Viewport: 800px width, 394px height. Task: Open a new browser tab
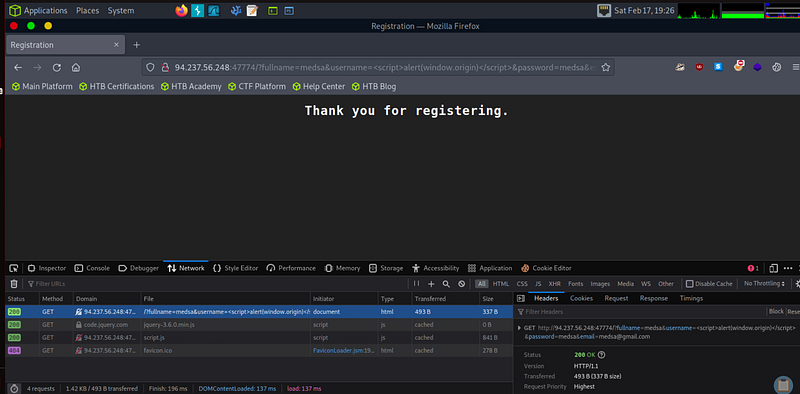coord(136,45)
